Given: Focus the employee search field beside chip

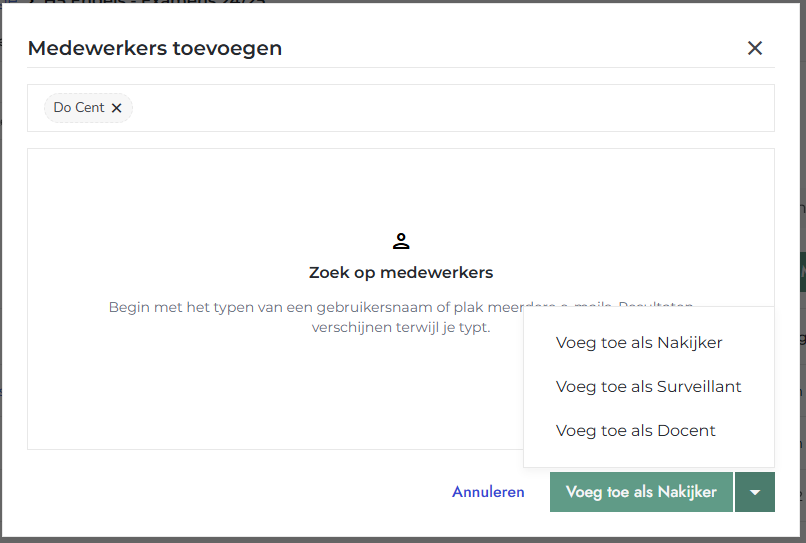Looking at the screenshot, I should (x=450, y=108).
